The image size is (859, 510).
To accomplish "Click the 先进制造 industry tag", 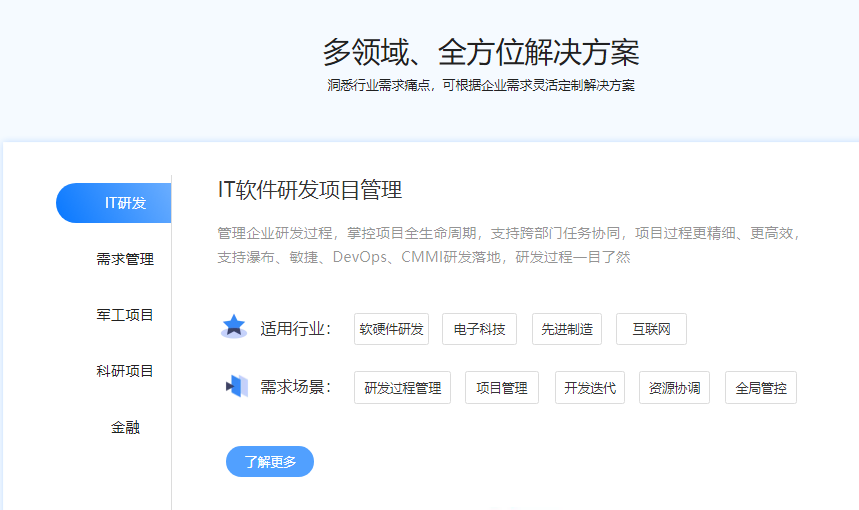I will pyautogui.click(x=567, y=329).
